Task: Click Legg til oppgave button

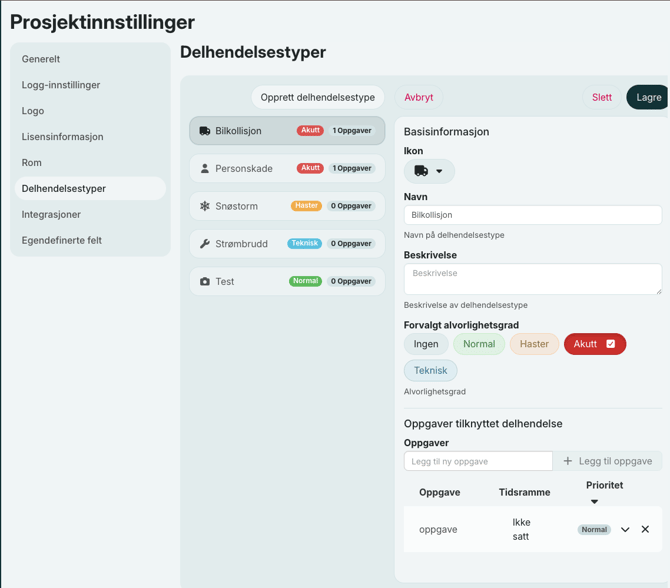Action: click(607, 461)
